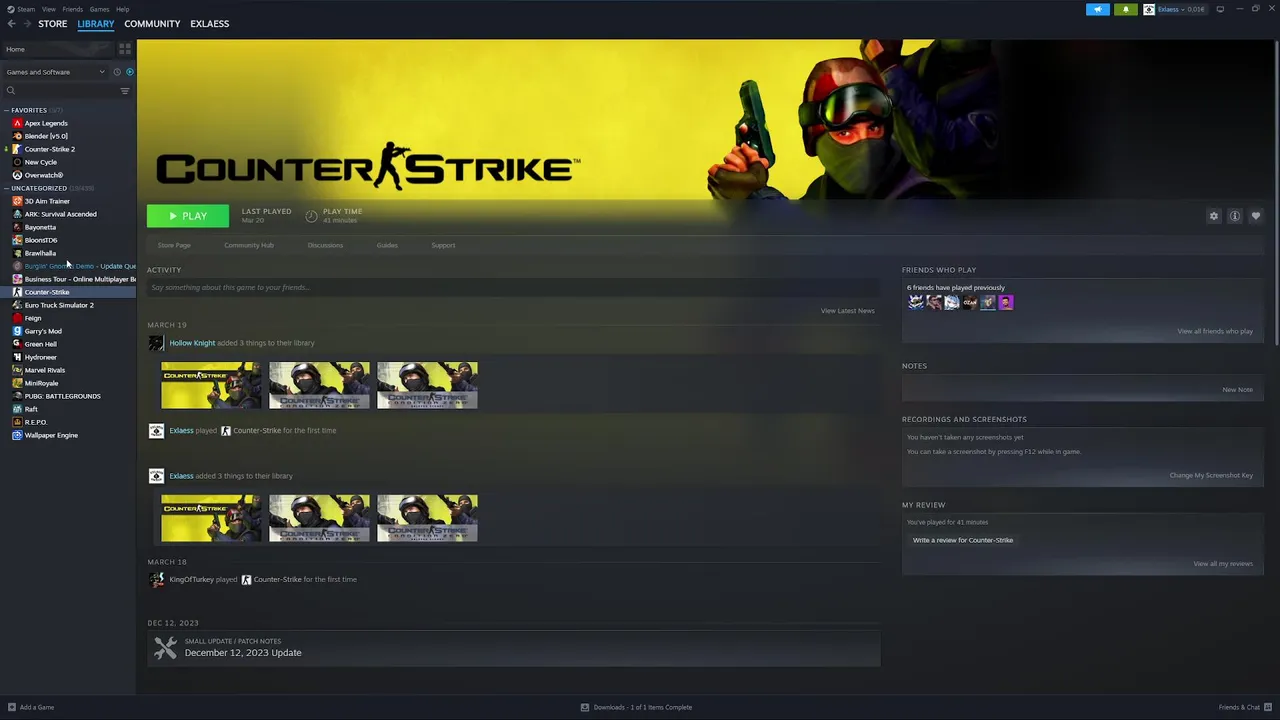Image resolution: width=1280 pixels, height=720 pixels.
Task: Switch to collections grid view icon
Action: click(x=125, y=48)
